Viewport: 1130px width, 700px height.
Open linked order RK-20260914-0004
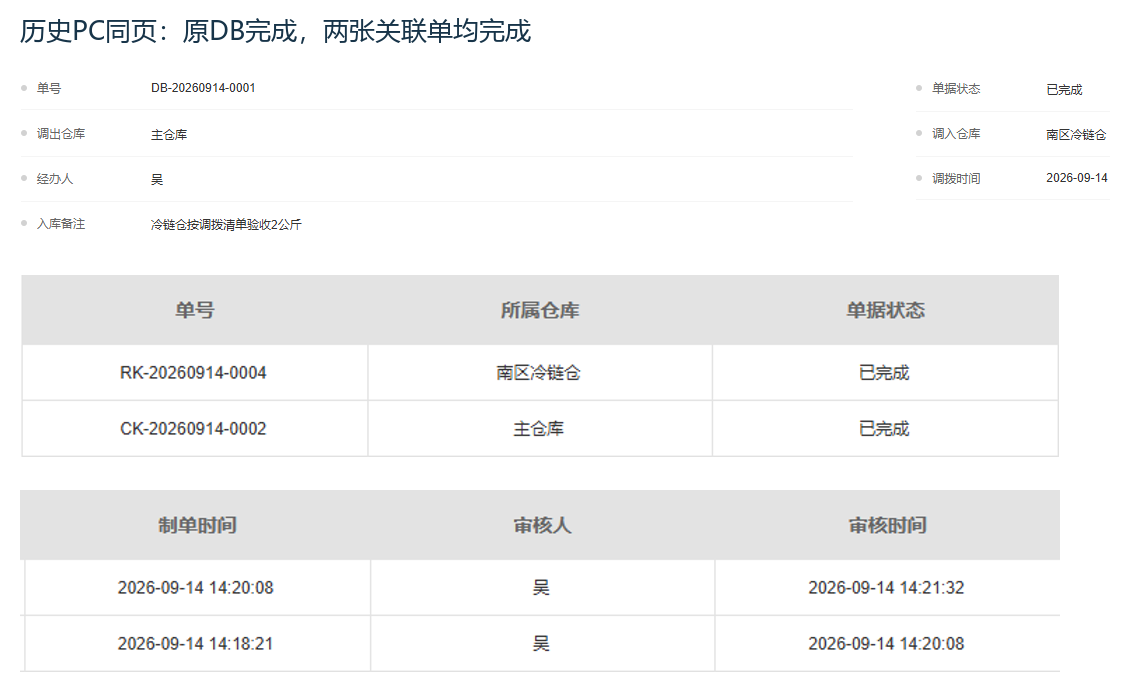pos(193,373)
